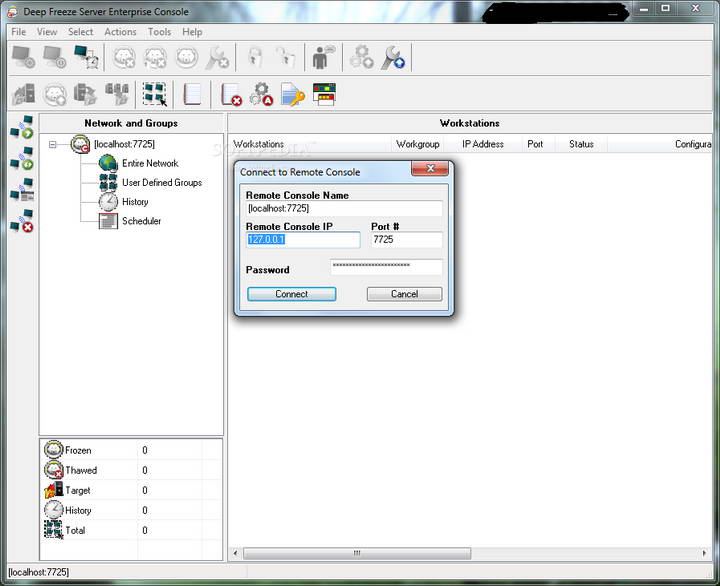
Task: Select the [localhost:7725] console node
Action: pyautogui.click(x=124, y=144)
